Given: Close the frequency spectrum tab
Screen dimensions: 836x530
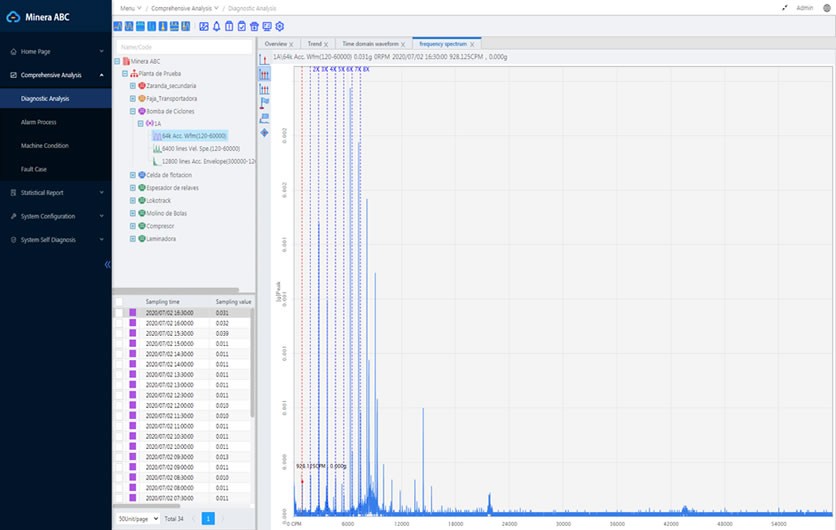Looking at the screenshot, I should click(x=472, y=44).
